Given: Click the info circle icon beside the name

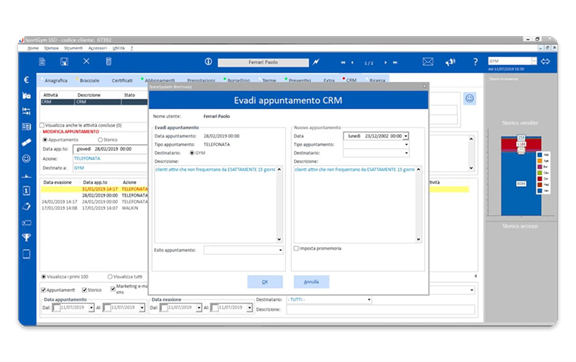Looking at the screenshot, I should pyautogui.click(x=208, y=62).
